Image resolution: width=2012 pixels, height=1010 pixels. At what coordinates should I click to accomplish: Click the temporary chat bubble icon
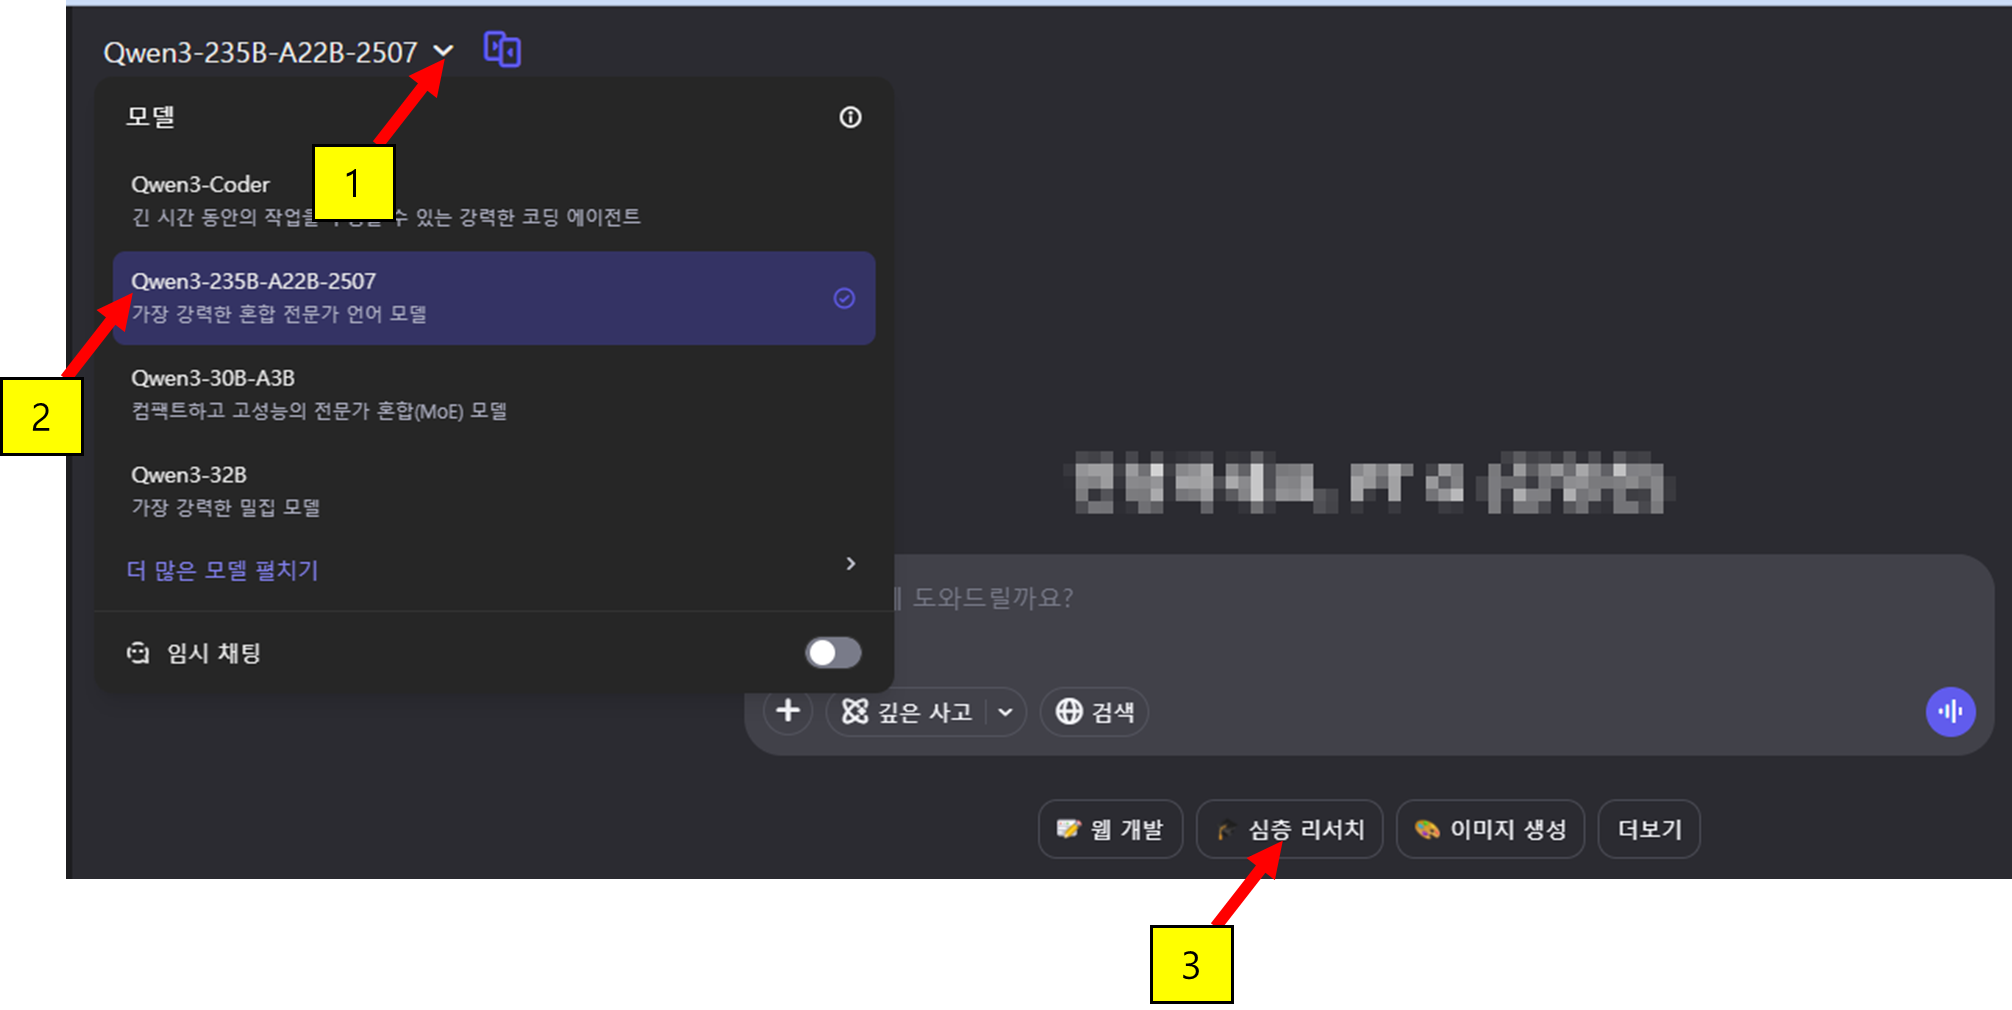(x=138, y=653)
